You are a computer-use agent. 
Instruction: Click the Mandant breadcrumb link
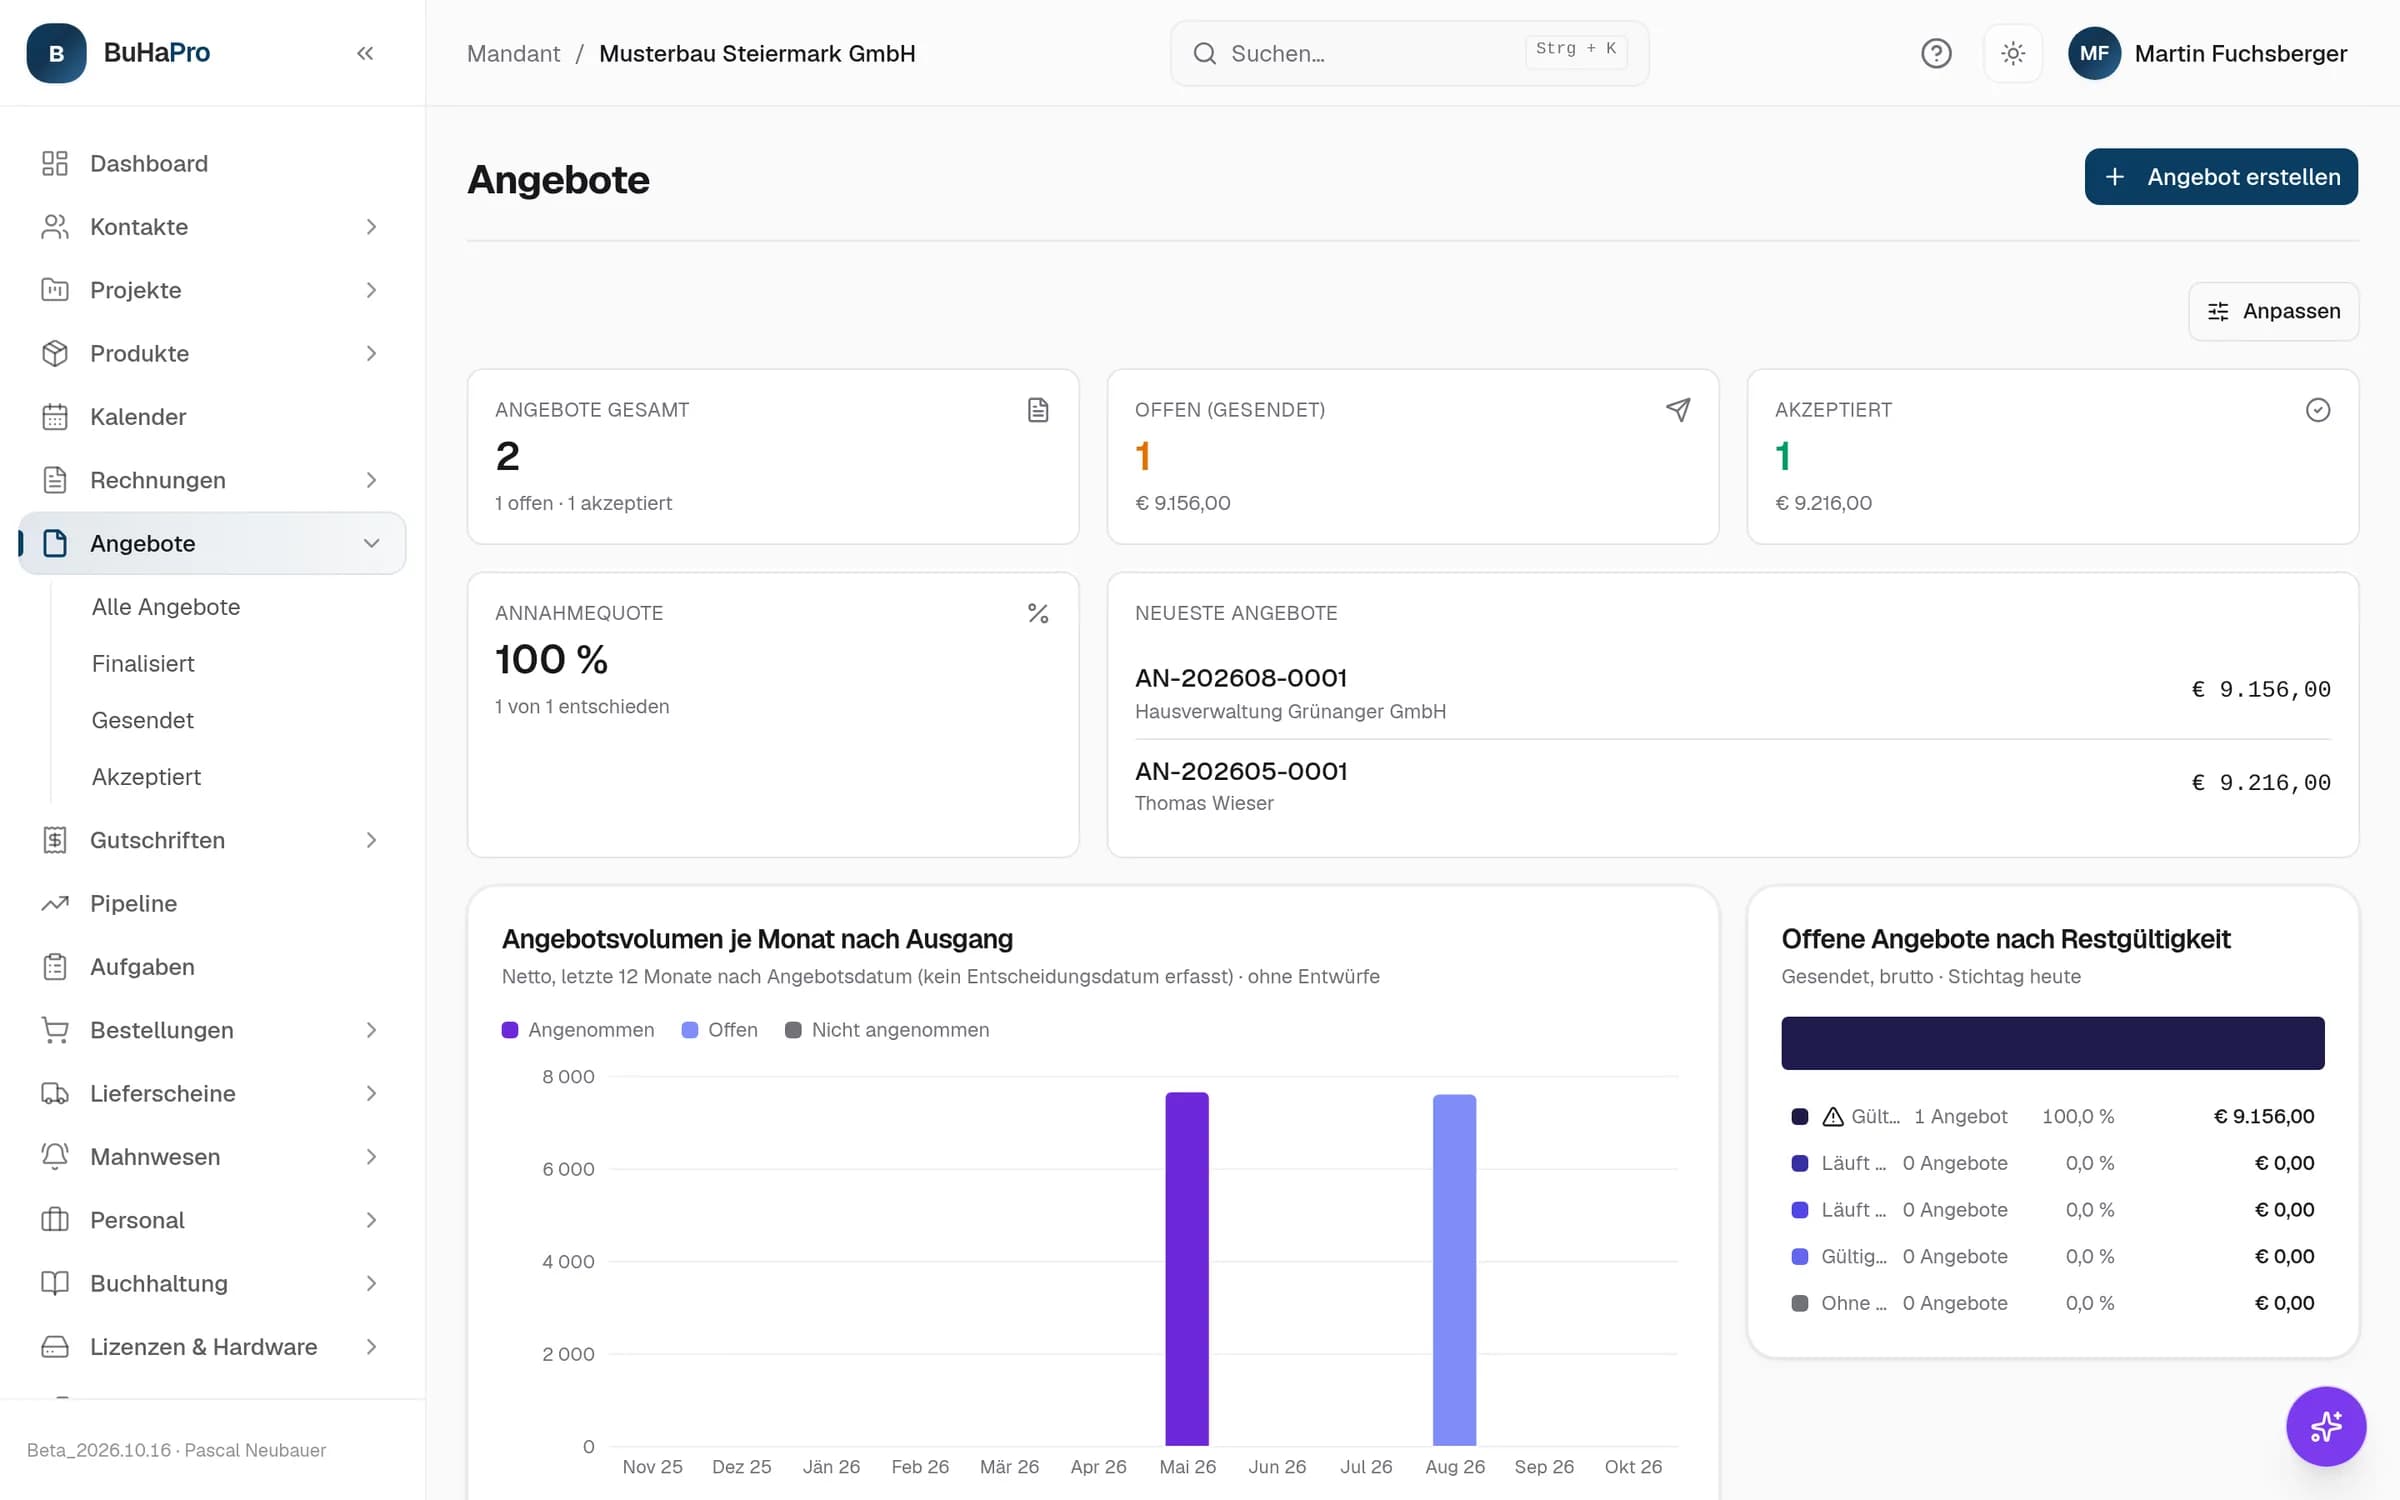tap(513, 53)
